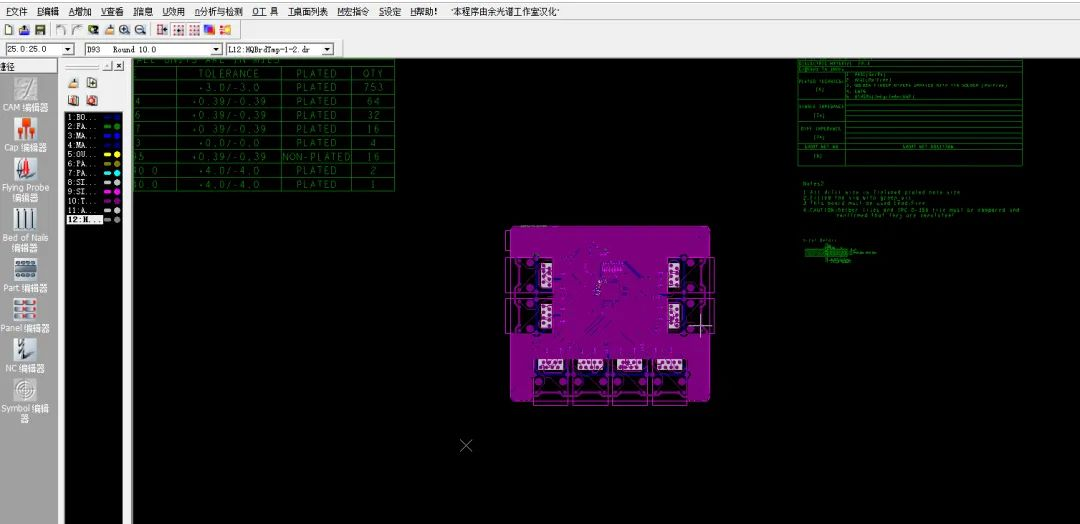This screenshot has height=524, width=1080.
Task: Open the I信息 menu
Action: (143, 12)
